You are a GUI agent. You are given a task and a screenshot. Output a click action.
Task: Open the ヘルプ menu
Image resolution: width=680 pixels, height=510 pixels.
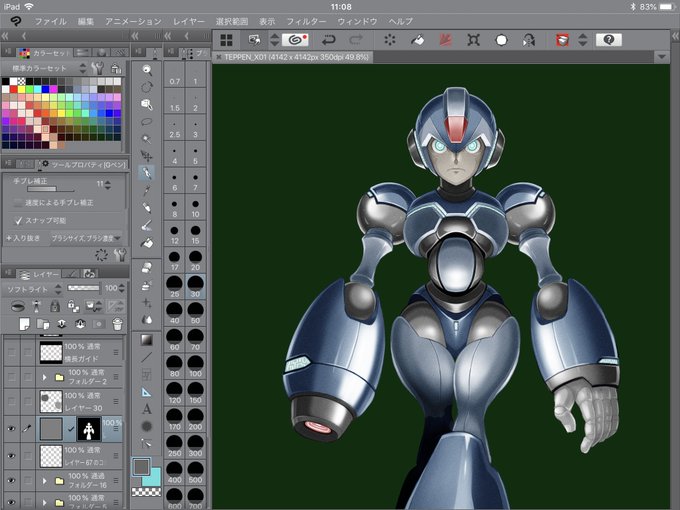point(400,21)
